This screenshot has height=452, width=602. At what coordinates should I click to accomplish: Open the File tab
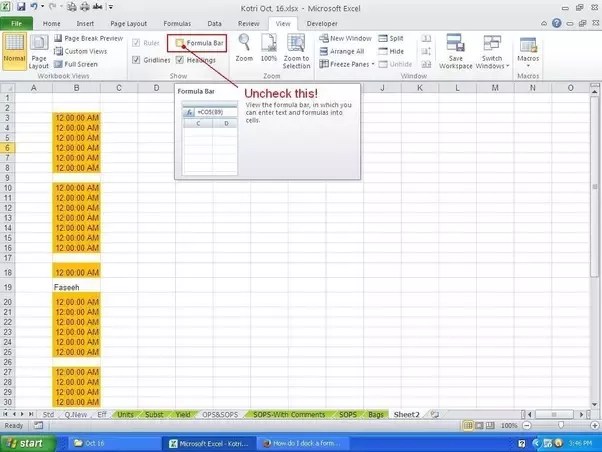pos(17,23)
